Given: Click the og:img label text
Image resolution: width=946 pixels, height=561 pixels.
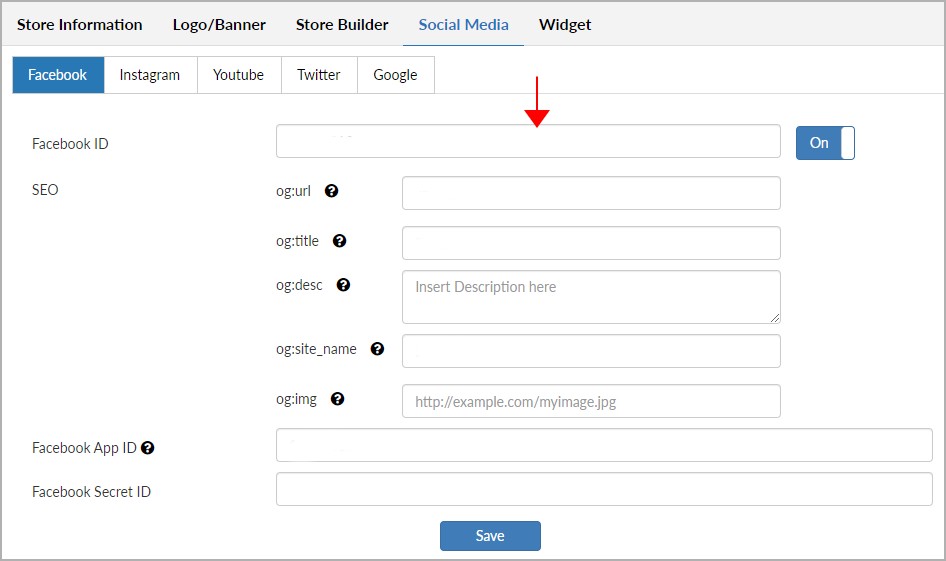Looking at the screenshot, I should (x=296, y=399).
